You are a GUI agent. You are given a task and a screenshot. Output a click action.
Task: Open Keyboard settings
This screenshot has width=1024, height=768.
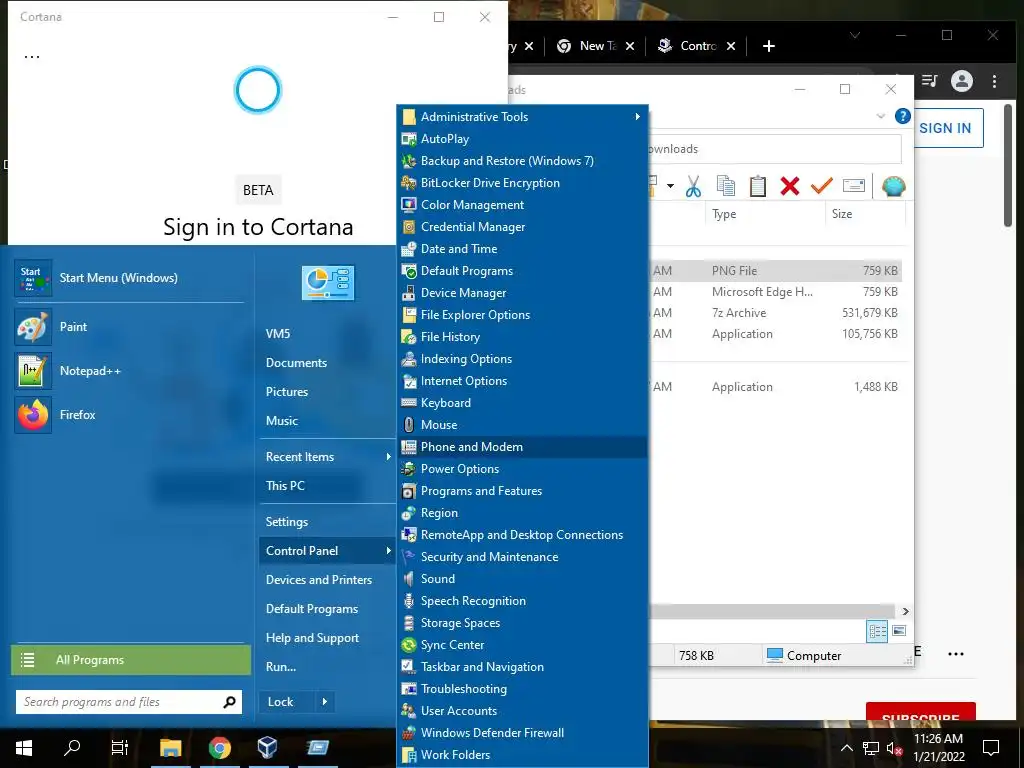coord(522,403)
